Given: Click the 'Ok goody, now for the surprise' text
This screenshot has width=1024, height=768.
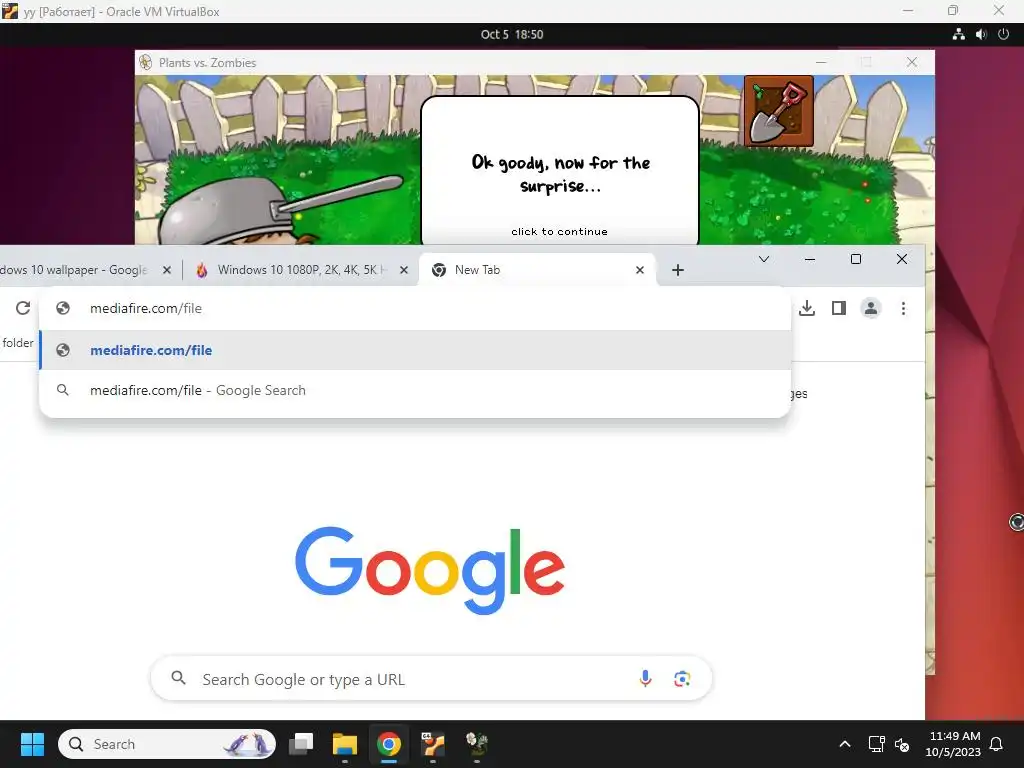Looking at the screenshot, I should (x=560, y=174).
